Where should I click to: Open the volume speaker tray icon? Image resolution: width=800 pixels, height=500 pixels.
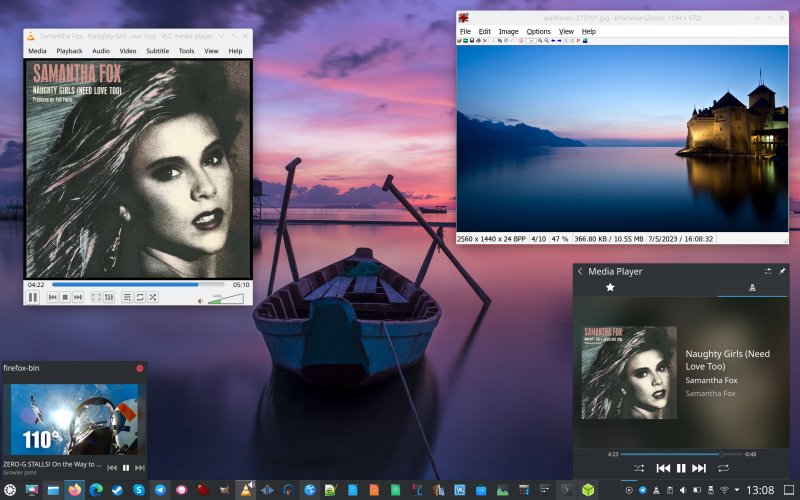683,490
